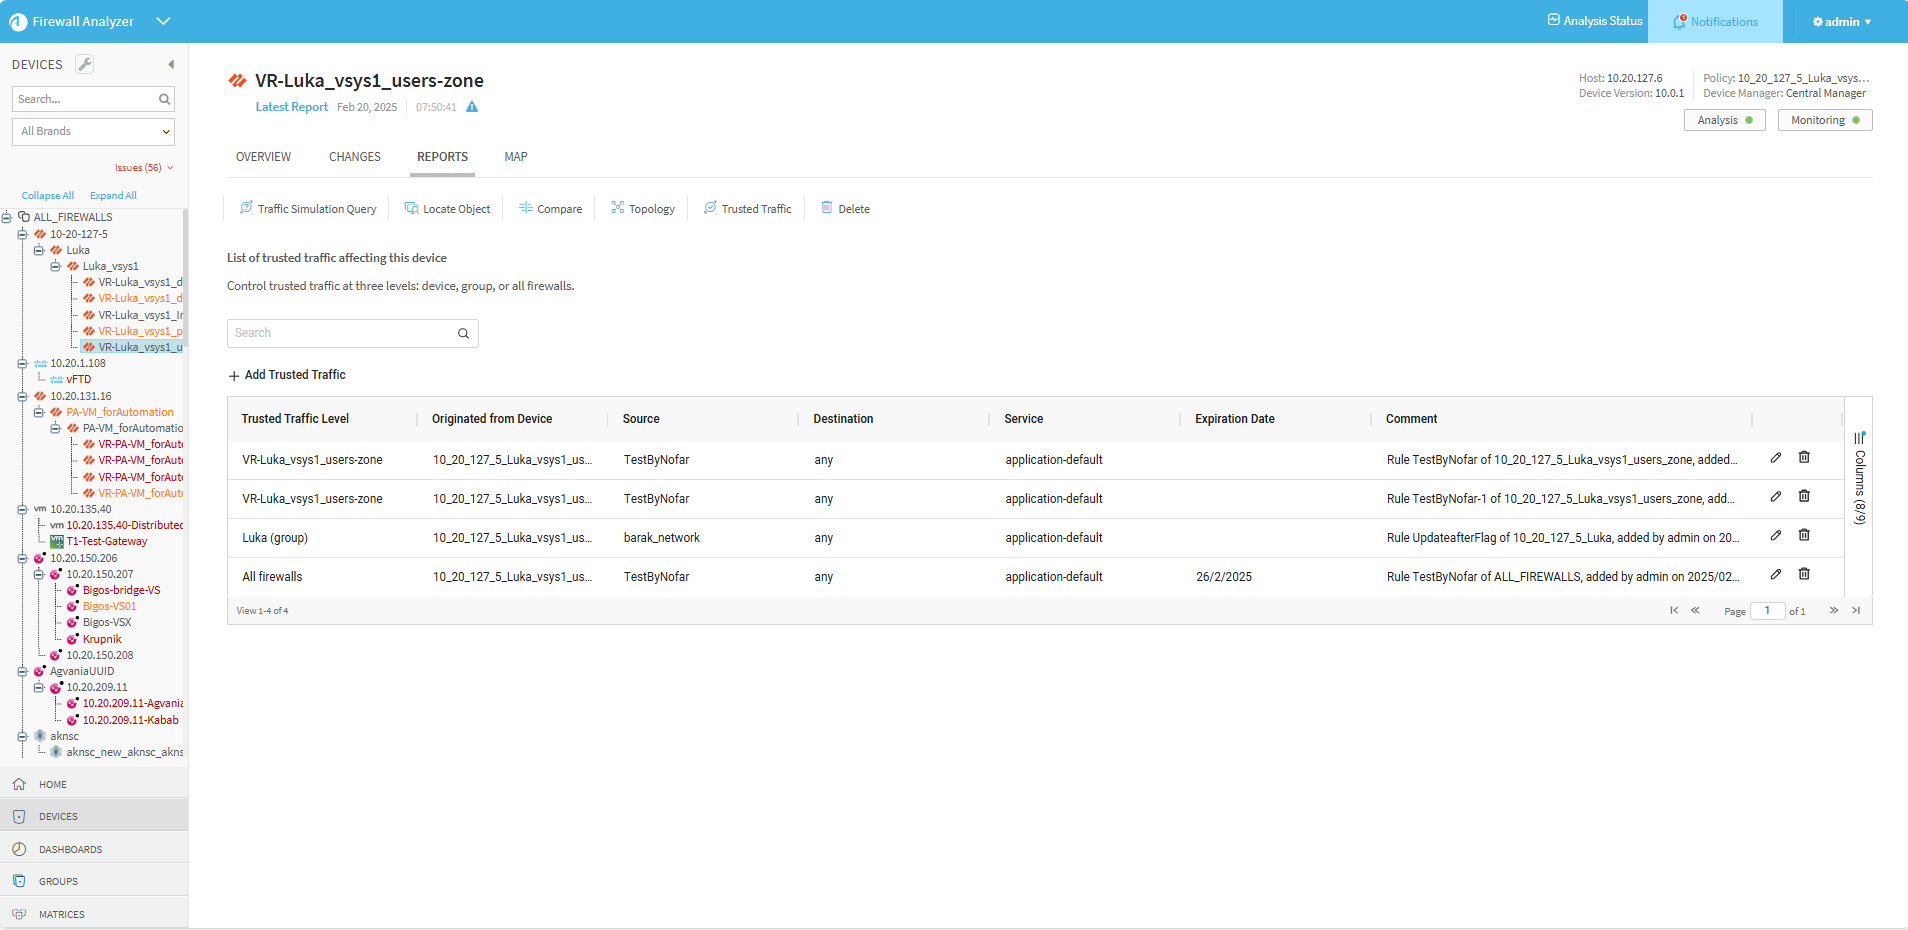Click the report warning triangle icon

coord(472,107)
